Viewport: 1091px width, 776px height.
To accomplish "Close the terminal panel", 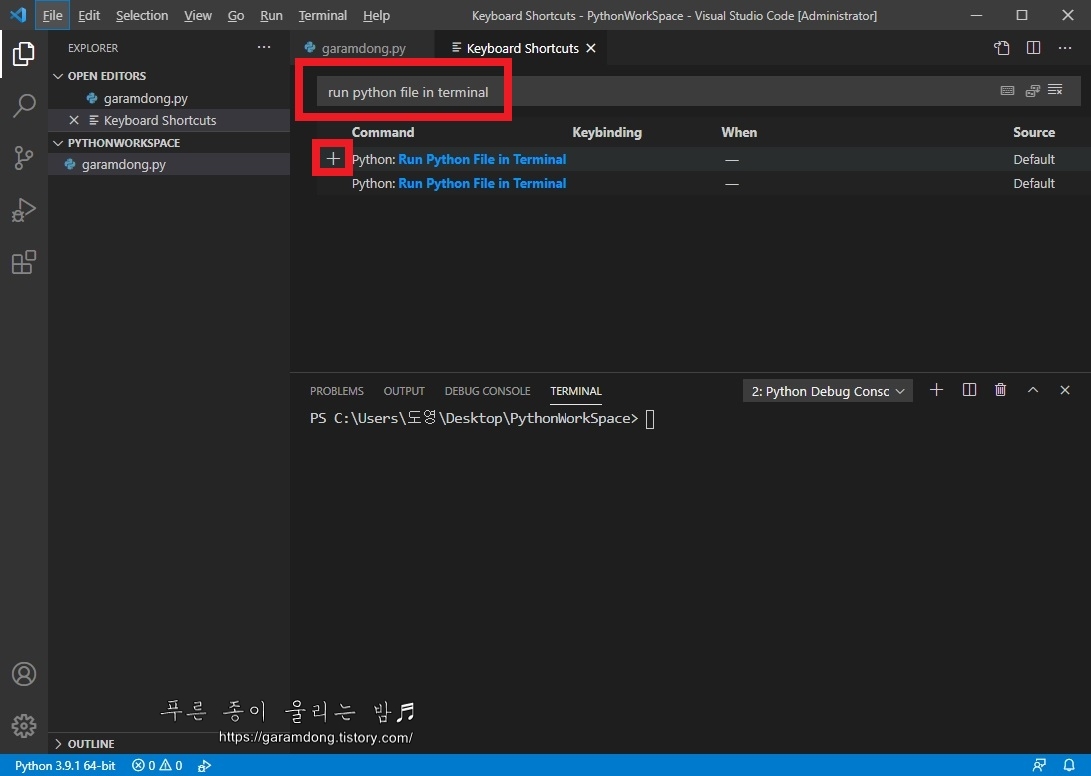I will point(1065,390).
